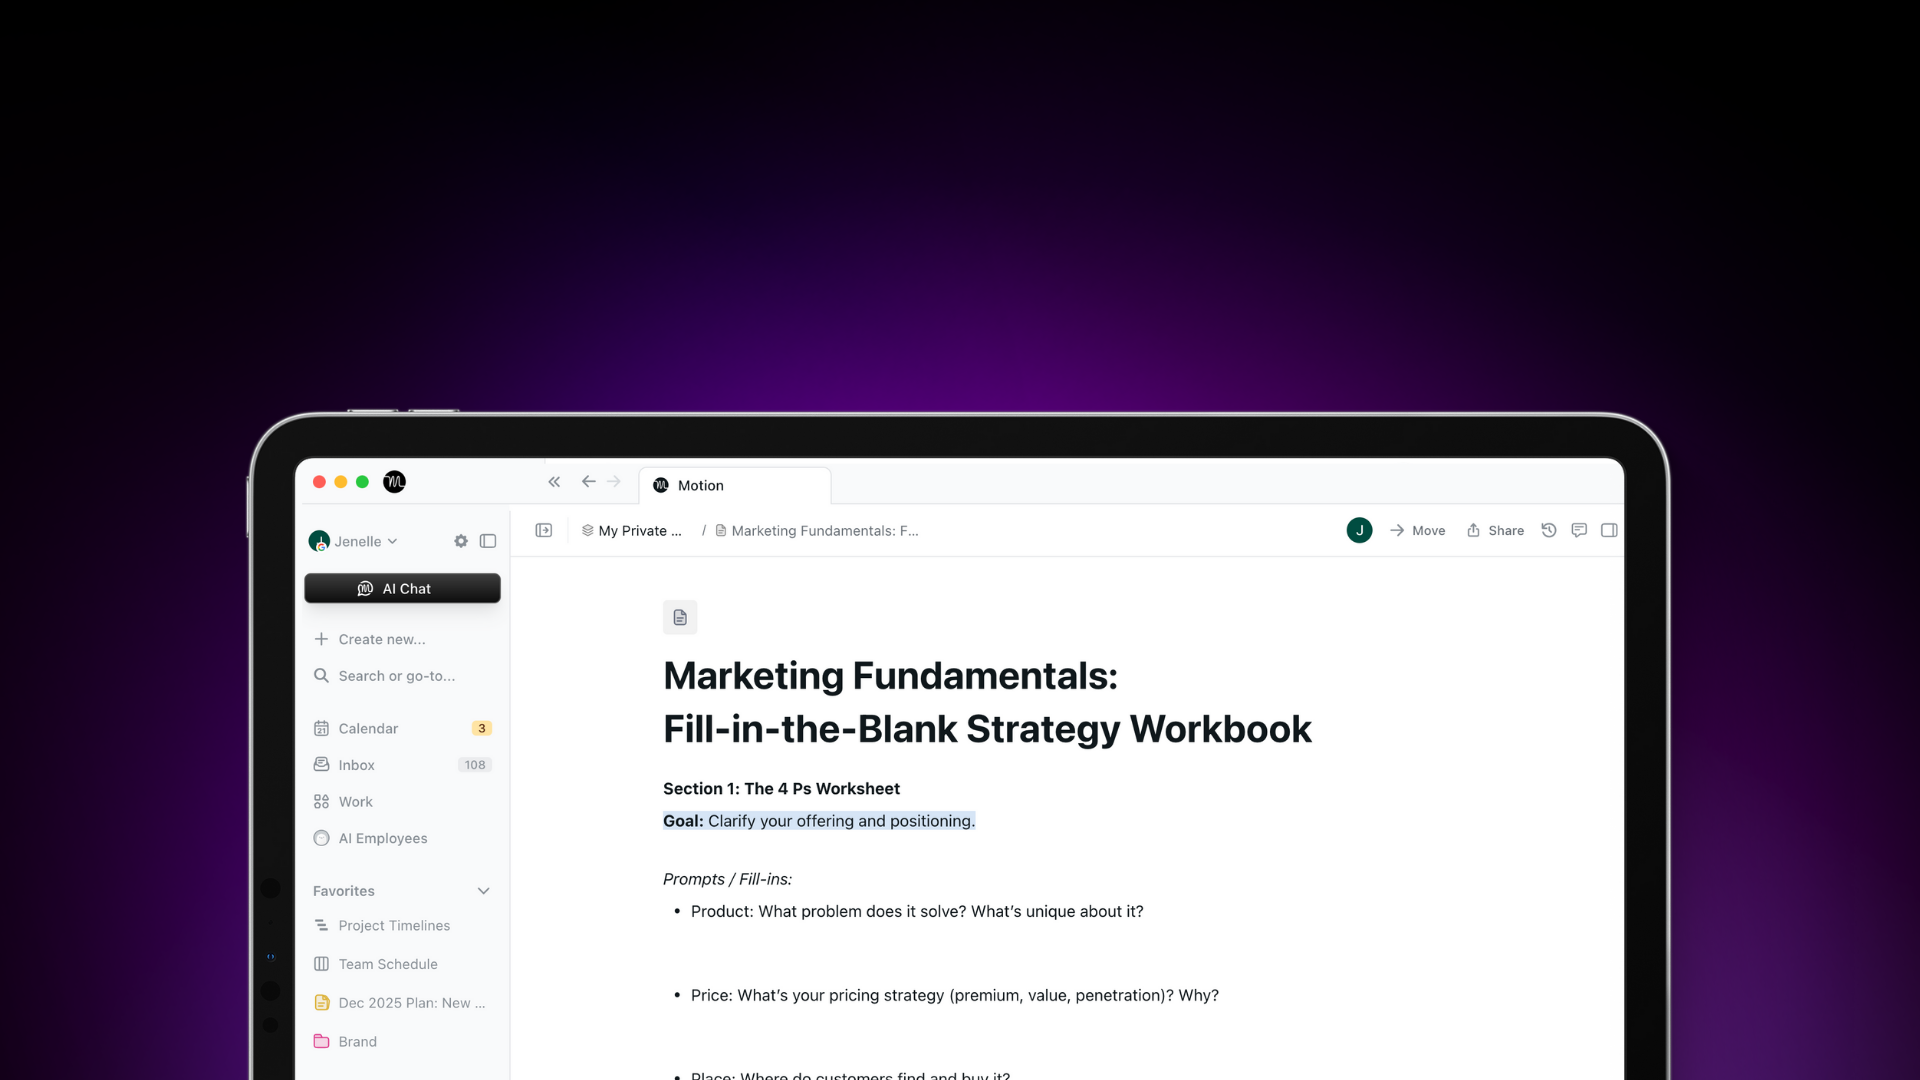
Task: Select Work in the sidebar
Action: click(x=355, y=801)
